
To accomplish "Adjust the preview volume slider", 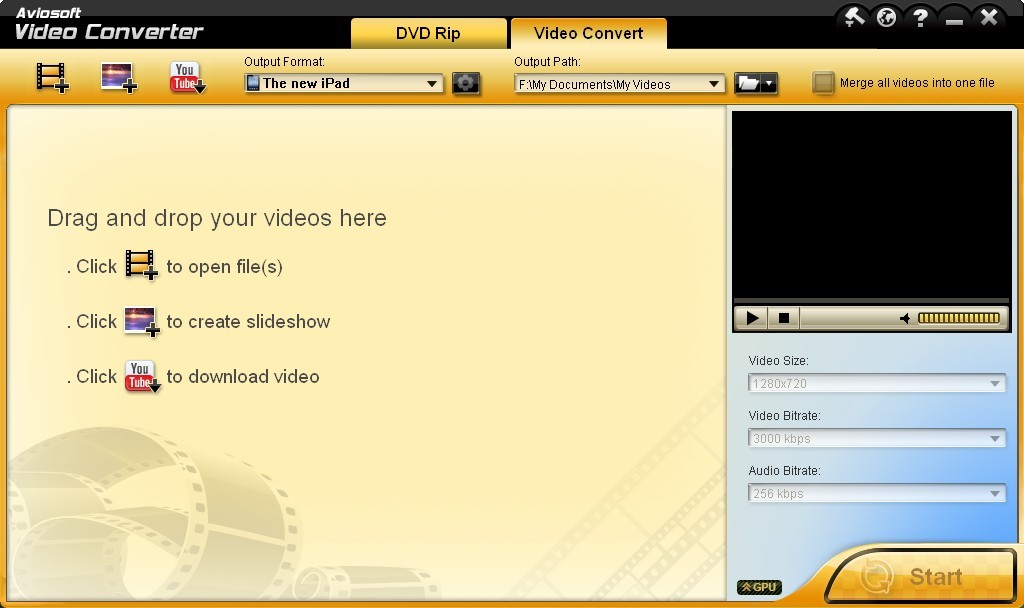I will [959, 318].
